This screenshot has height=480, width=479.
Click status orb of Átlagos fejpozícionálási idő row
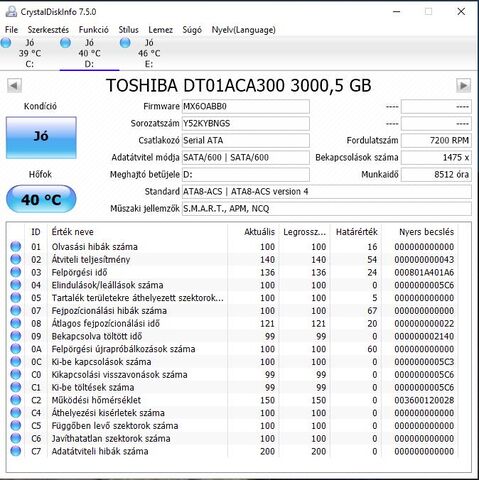(x=16, y=323)
